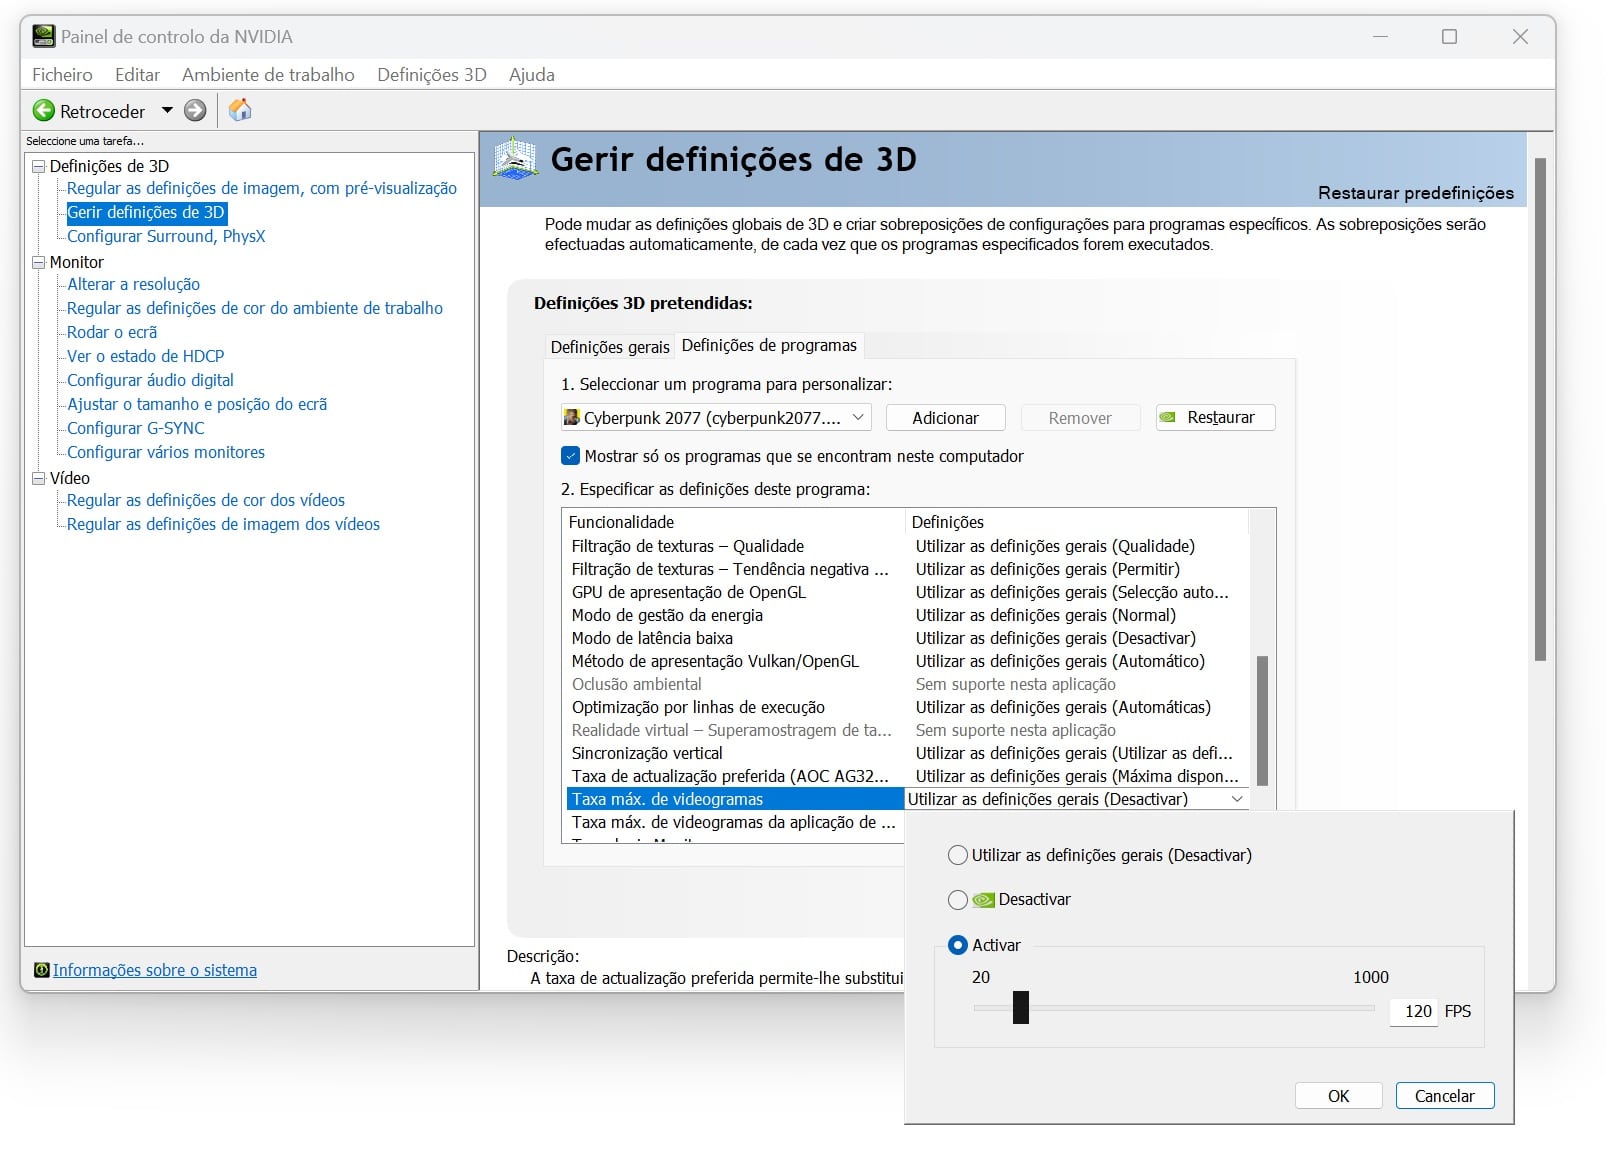
Task: Click the Funcionalidade column header
Action: coord(734,522)
